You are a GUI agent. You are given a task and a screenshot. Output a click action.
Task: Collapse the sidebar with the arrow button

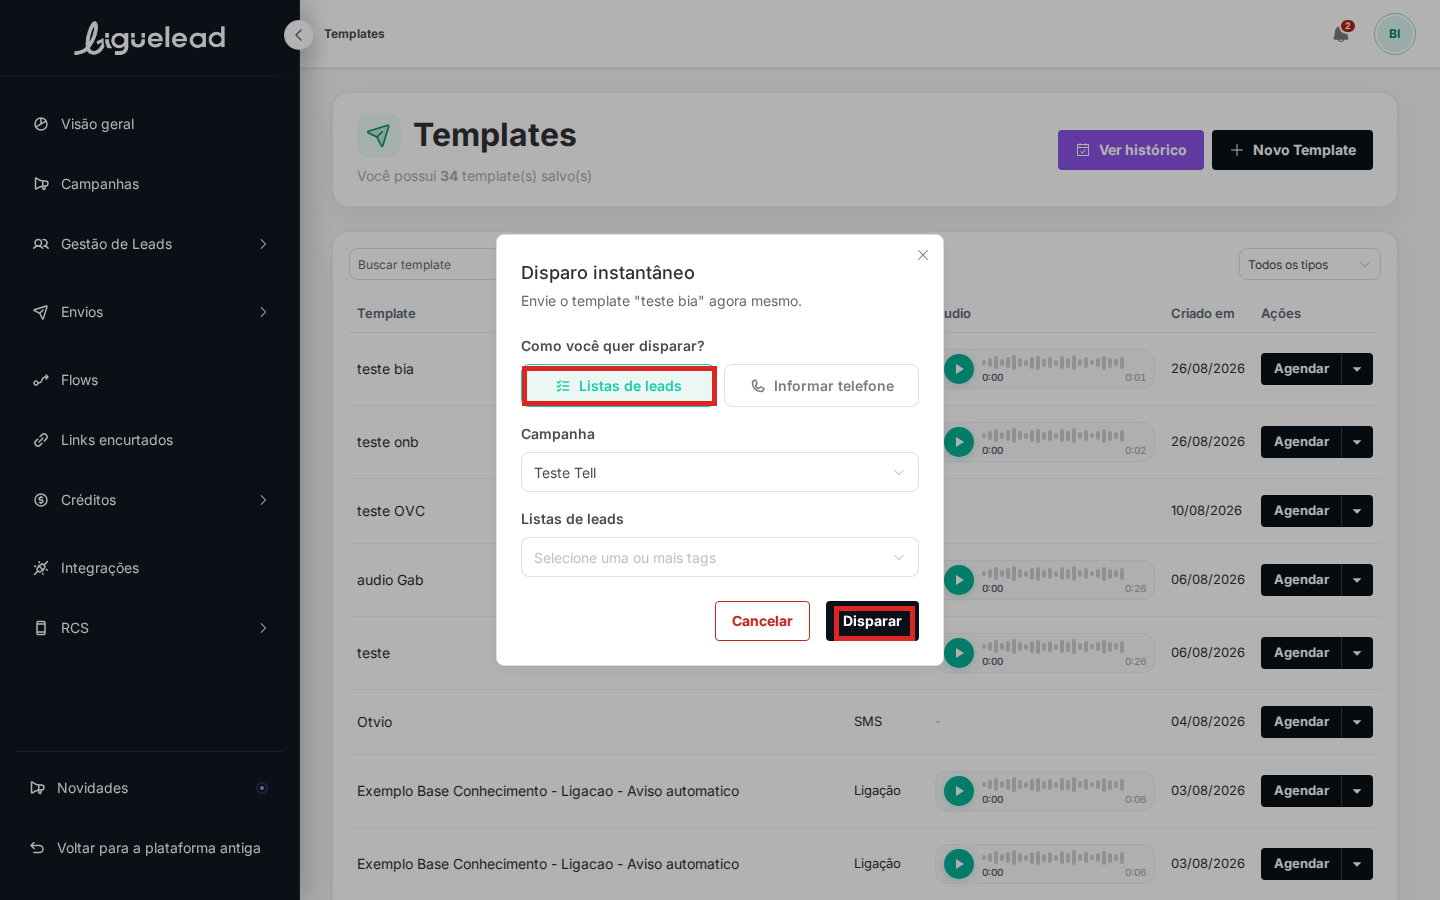(298, 35)
